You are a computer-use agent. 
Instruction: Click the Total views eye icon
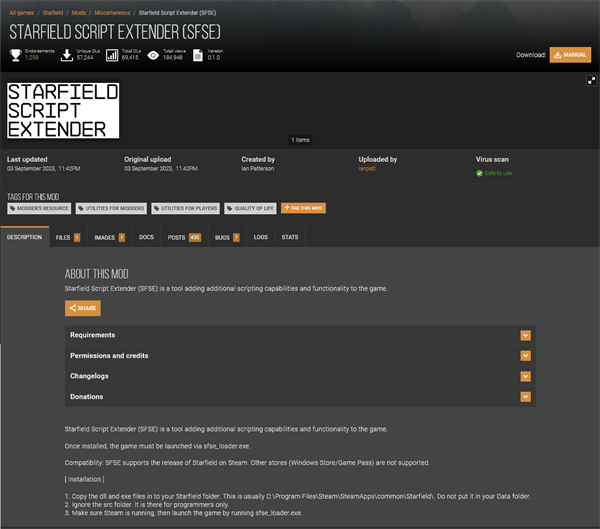click(x=153, y=55)
